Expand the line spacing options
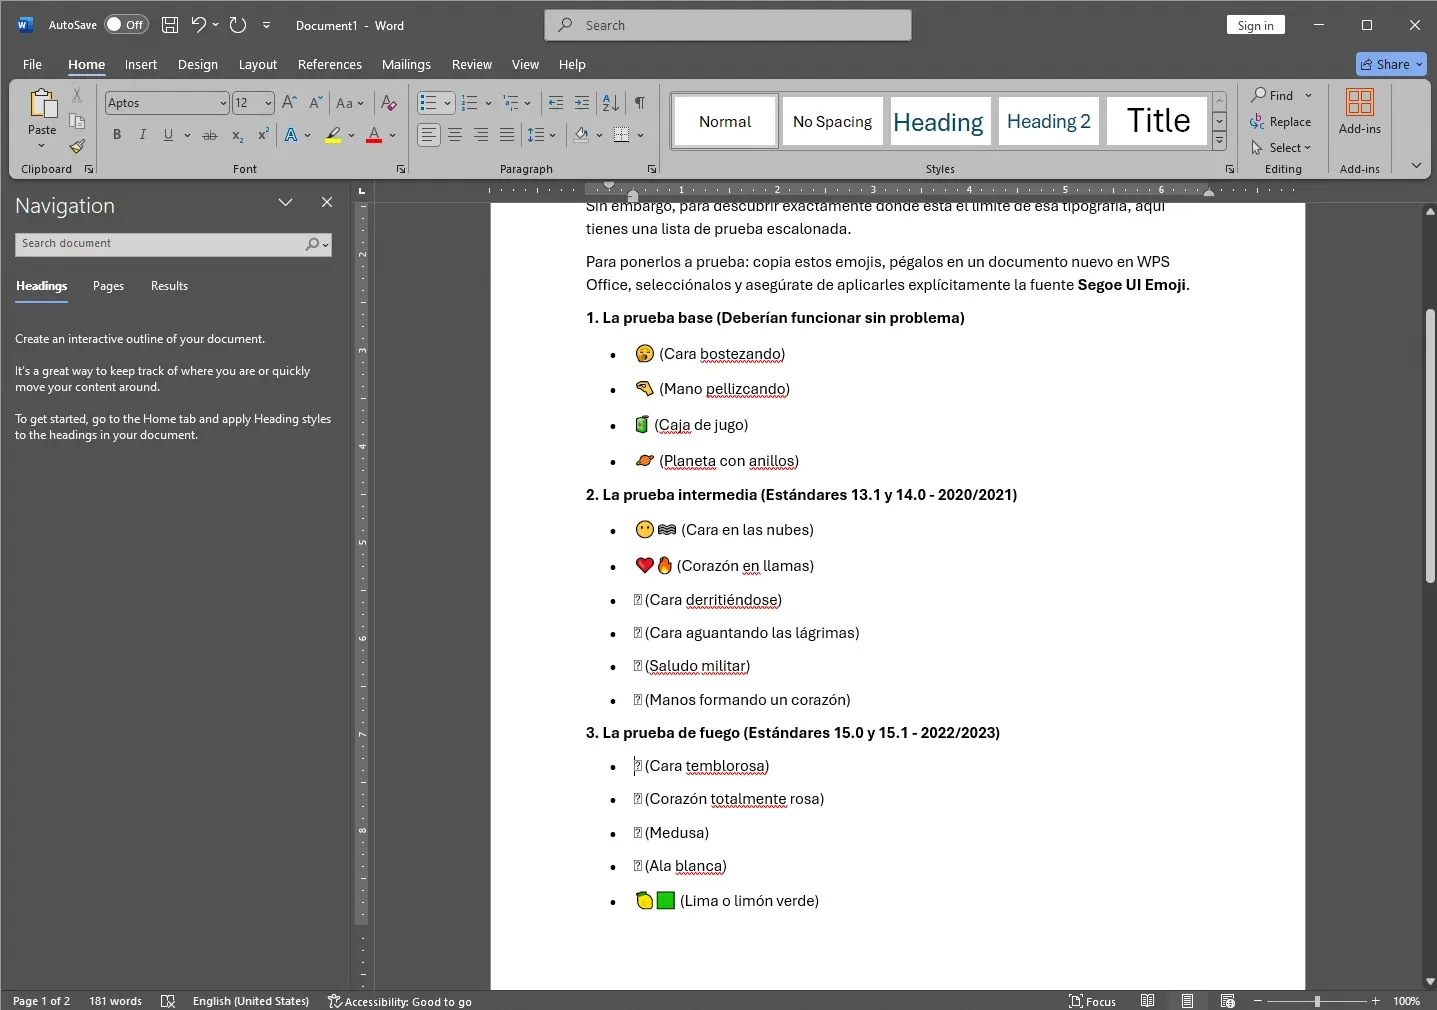 [x=551, y=135]
